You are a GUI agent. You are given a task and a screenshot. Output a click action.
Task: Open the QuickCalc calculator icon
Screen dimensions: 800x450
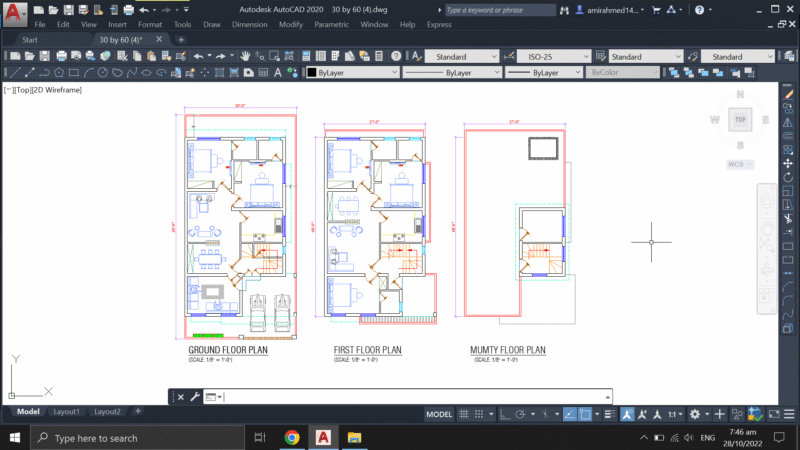(379, 56)
